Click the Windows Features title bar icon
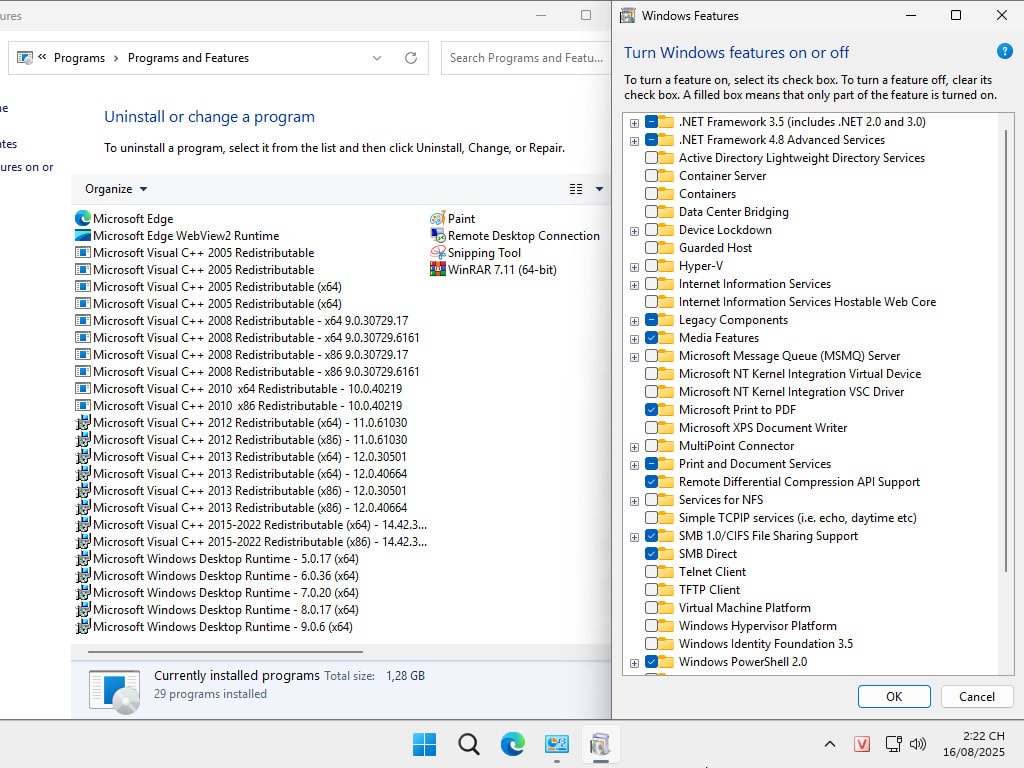The width and height of the screenshot is (1024, 768). (628, 16)
